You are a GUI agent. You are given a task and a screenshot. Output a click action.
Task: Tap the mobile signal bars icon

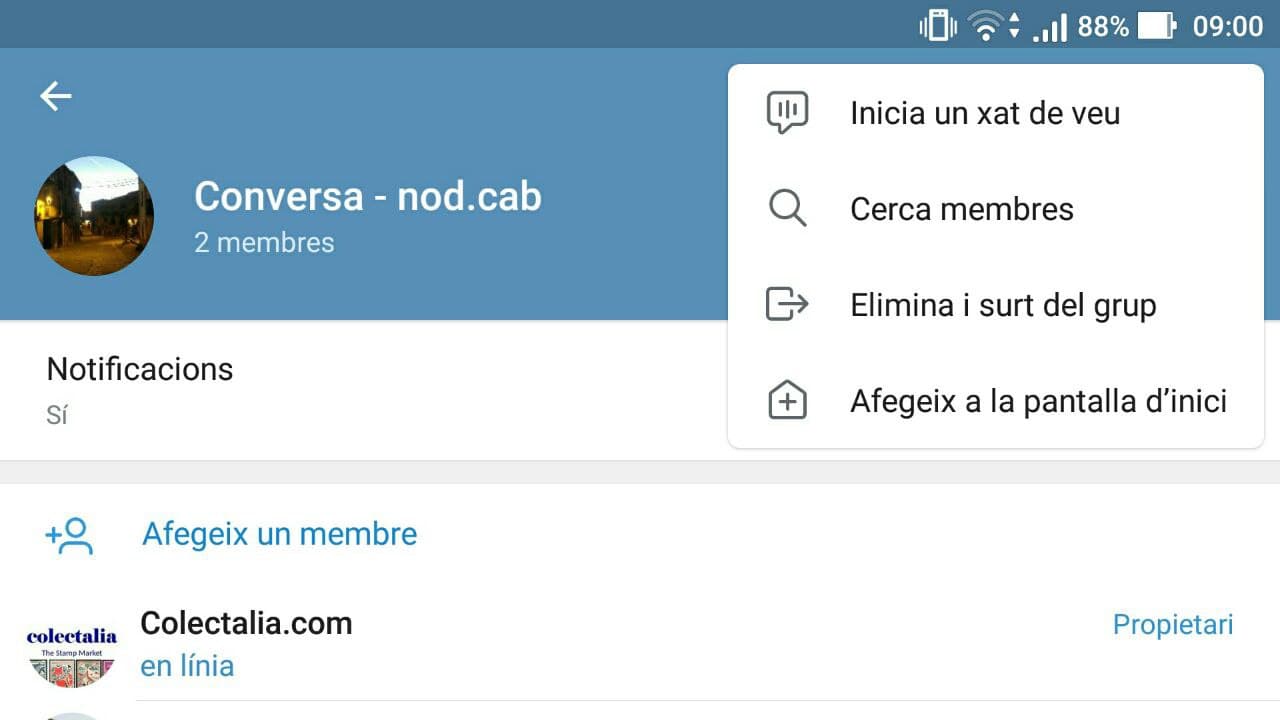pos(1049,27)
